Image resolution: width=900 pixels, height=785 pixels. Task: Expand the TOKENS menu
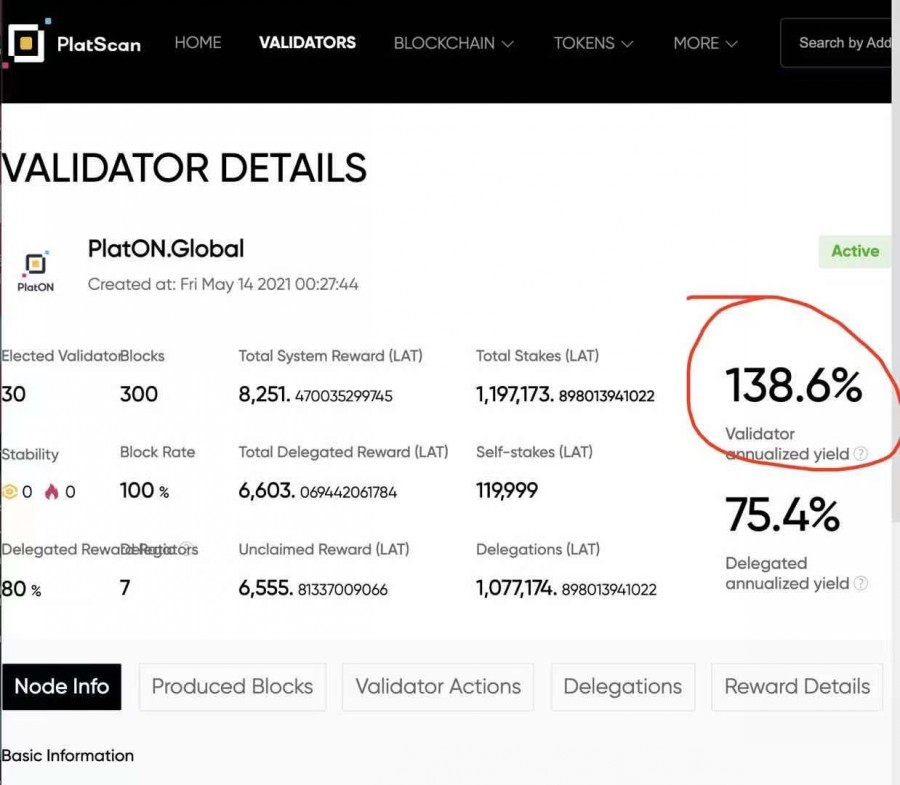[x=593, y=43]
